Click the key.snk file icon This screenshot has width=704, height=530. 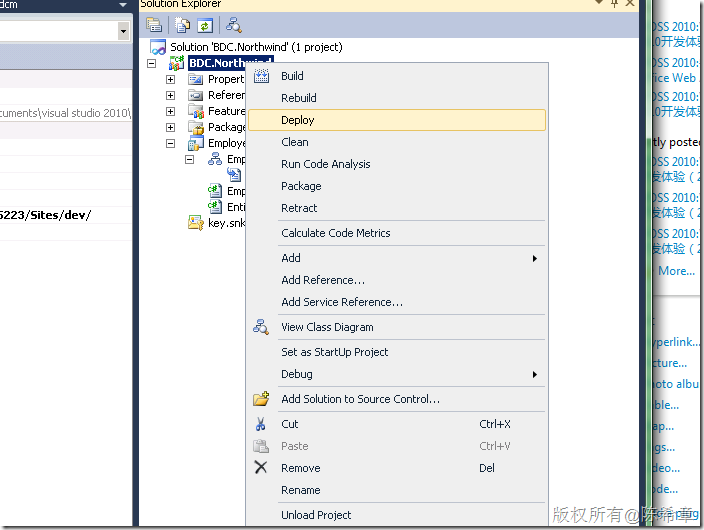[x=196, y=223]
